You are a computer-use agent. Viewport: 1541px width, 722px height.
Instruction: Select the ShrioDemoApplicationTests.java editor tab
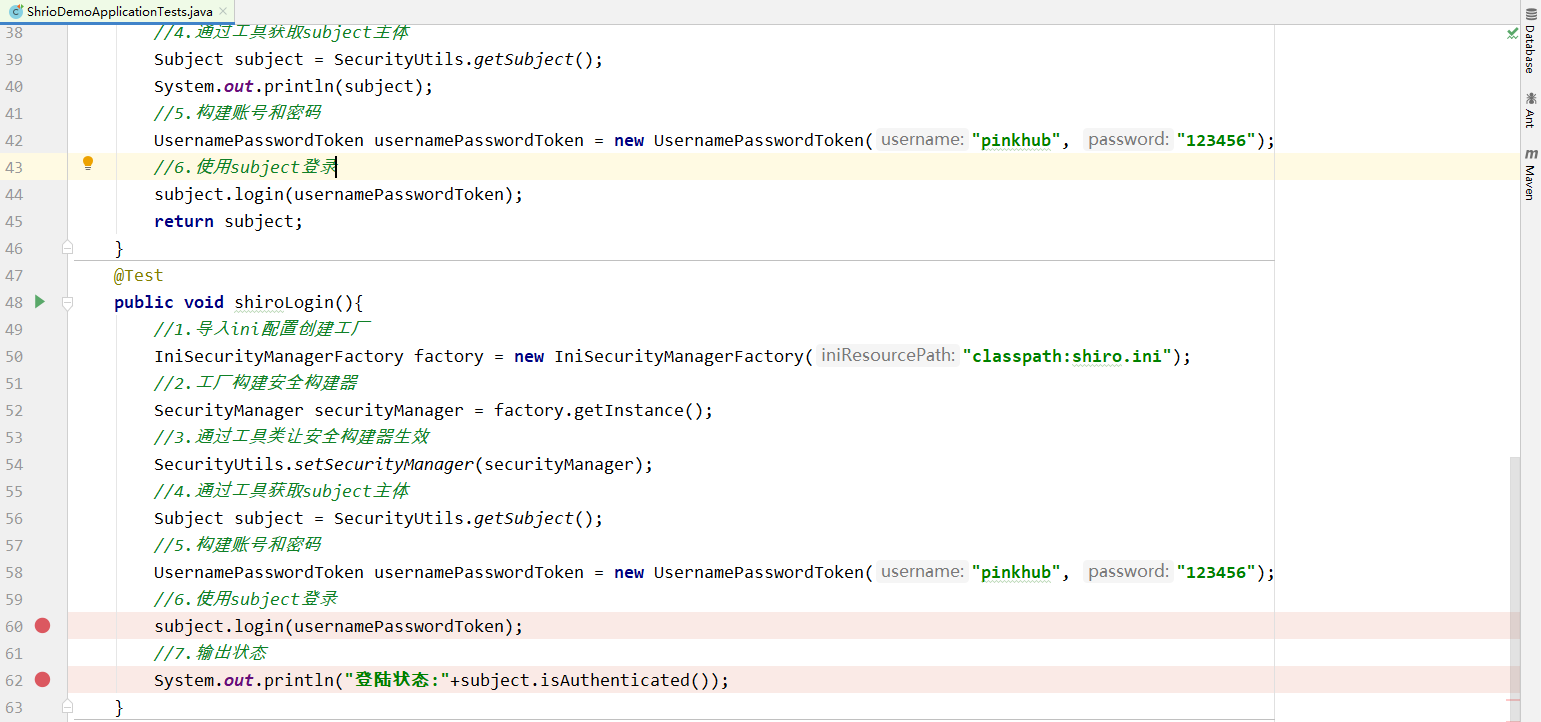[117, 11]
